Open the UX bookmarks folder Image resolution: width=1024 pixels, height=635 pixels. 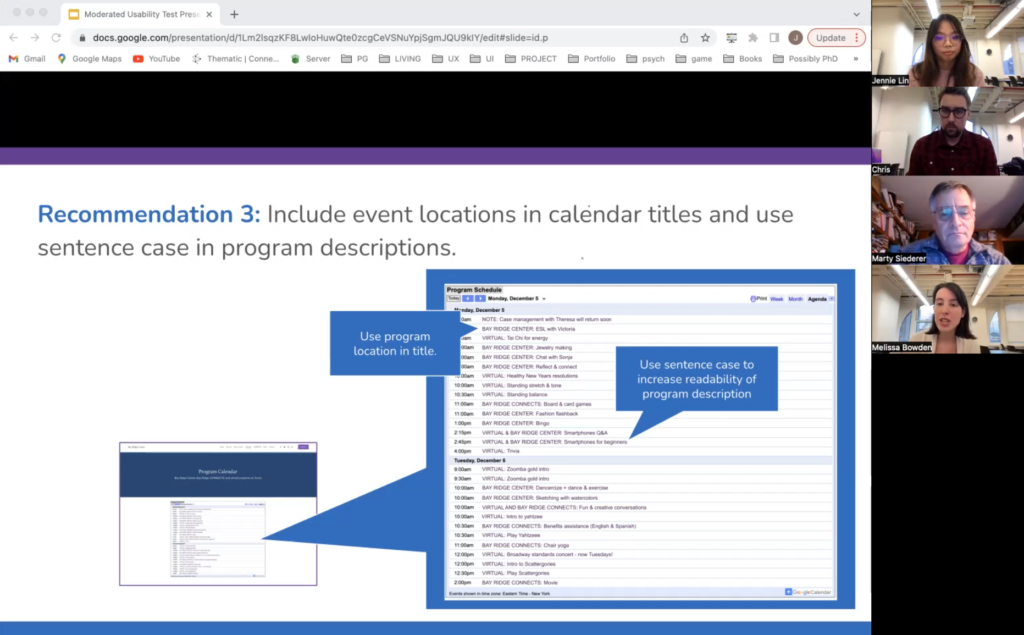[x=446, y=59]
